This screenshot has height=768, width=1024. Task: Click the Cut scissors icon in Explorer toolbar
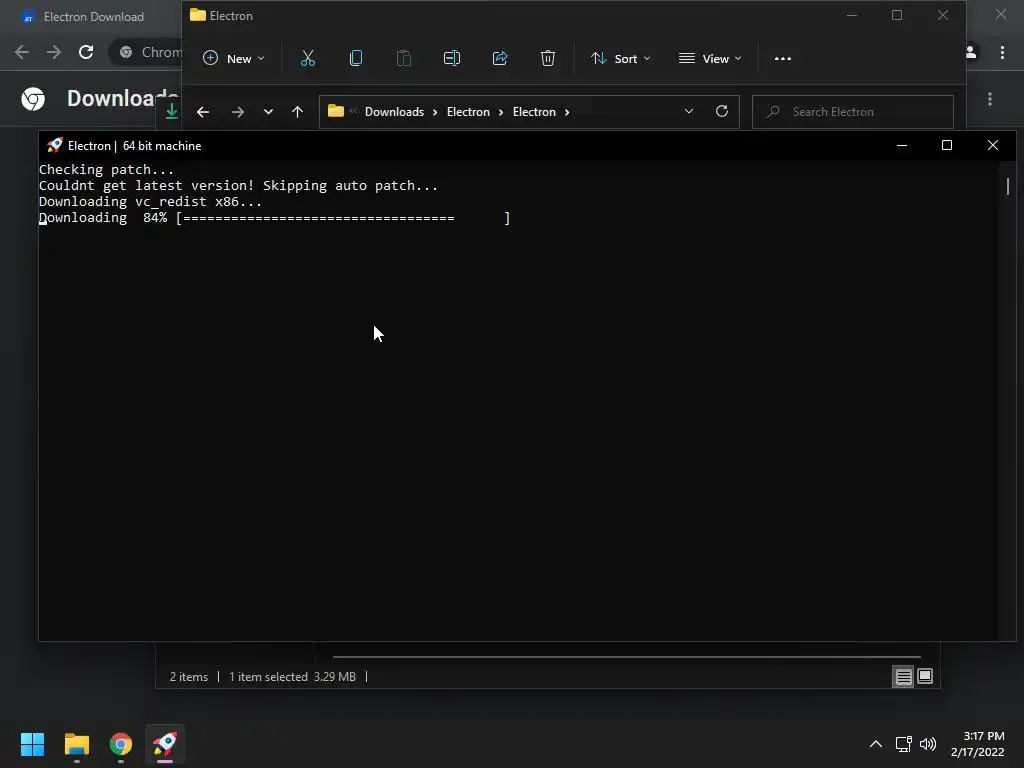click(308, 58)
